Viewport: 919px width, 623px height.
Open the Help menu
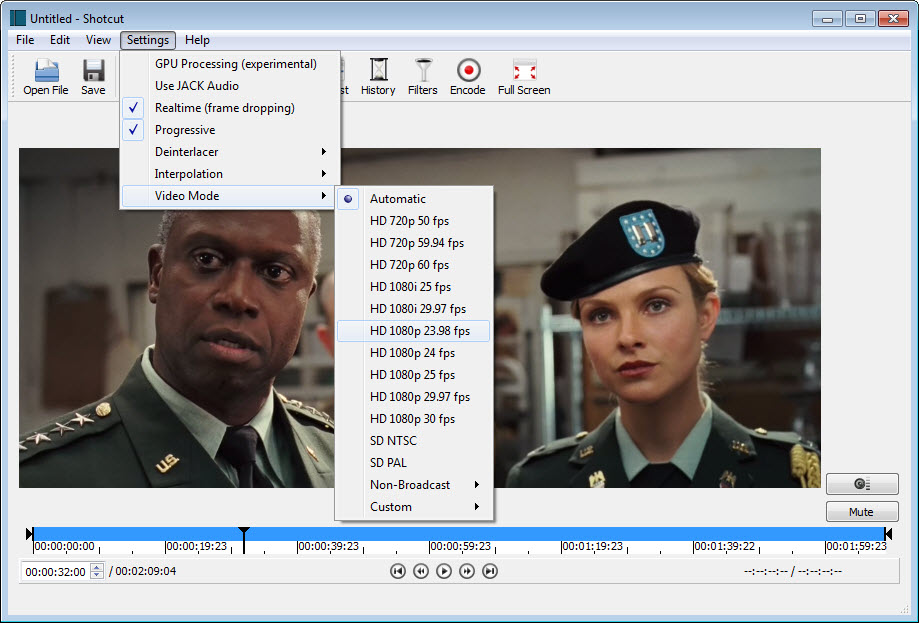point(197,40)
